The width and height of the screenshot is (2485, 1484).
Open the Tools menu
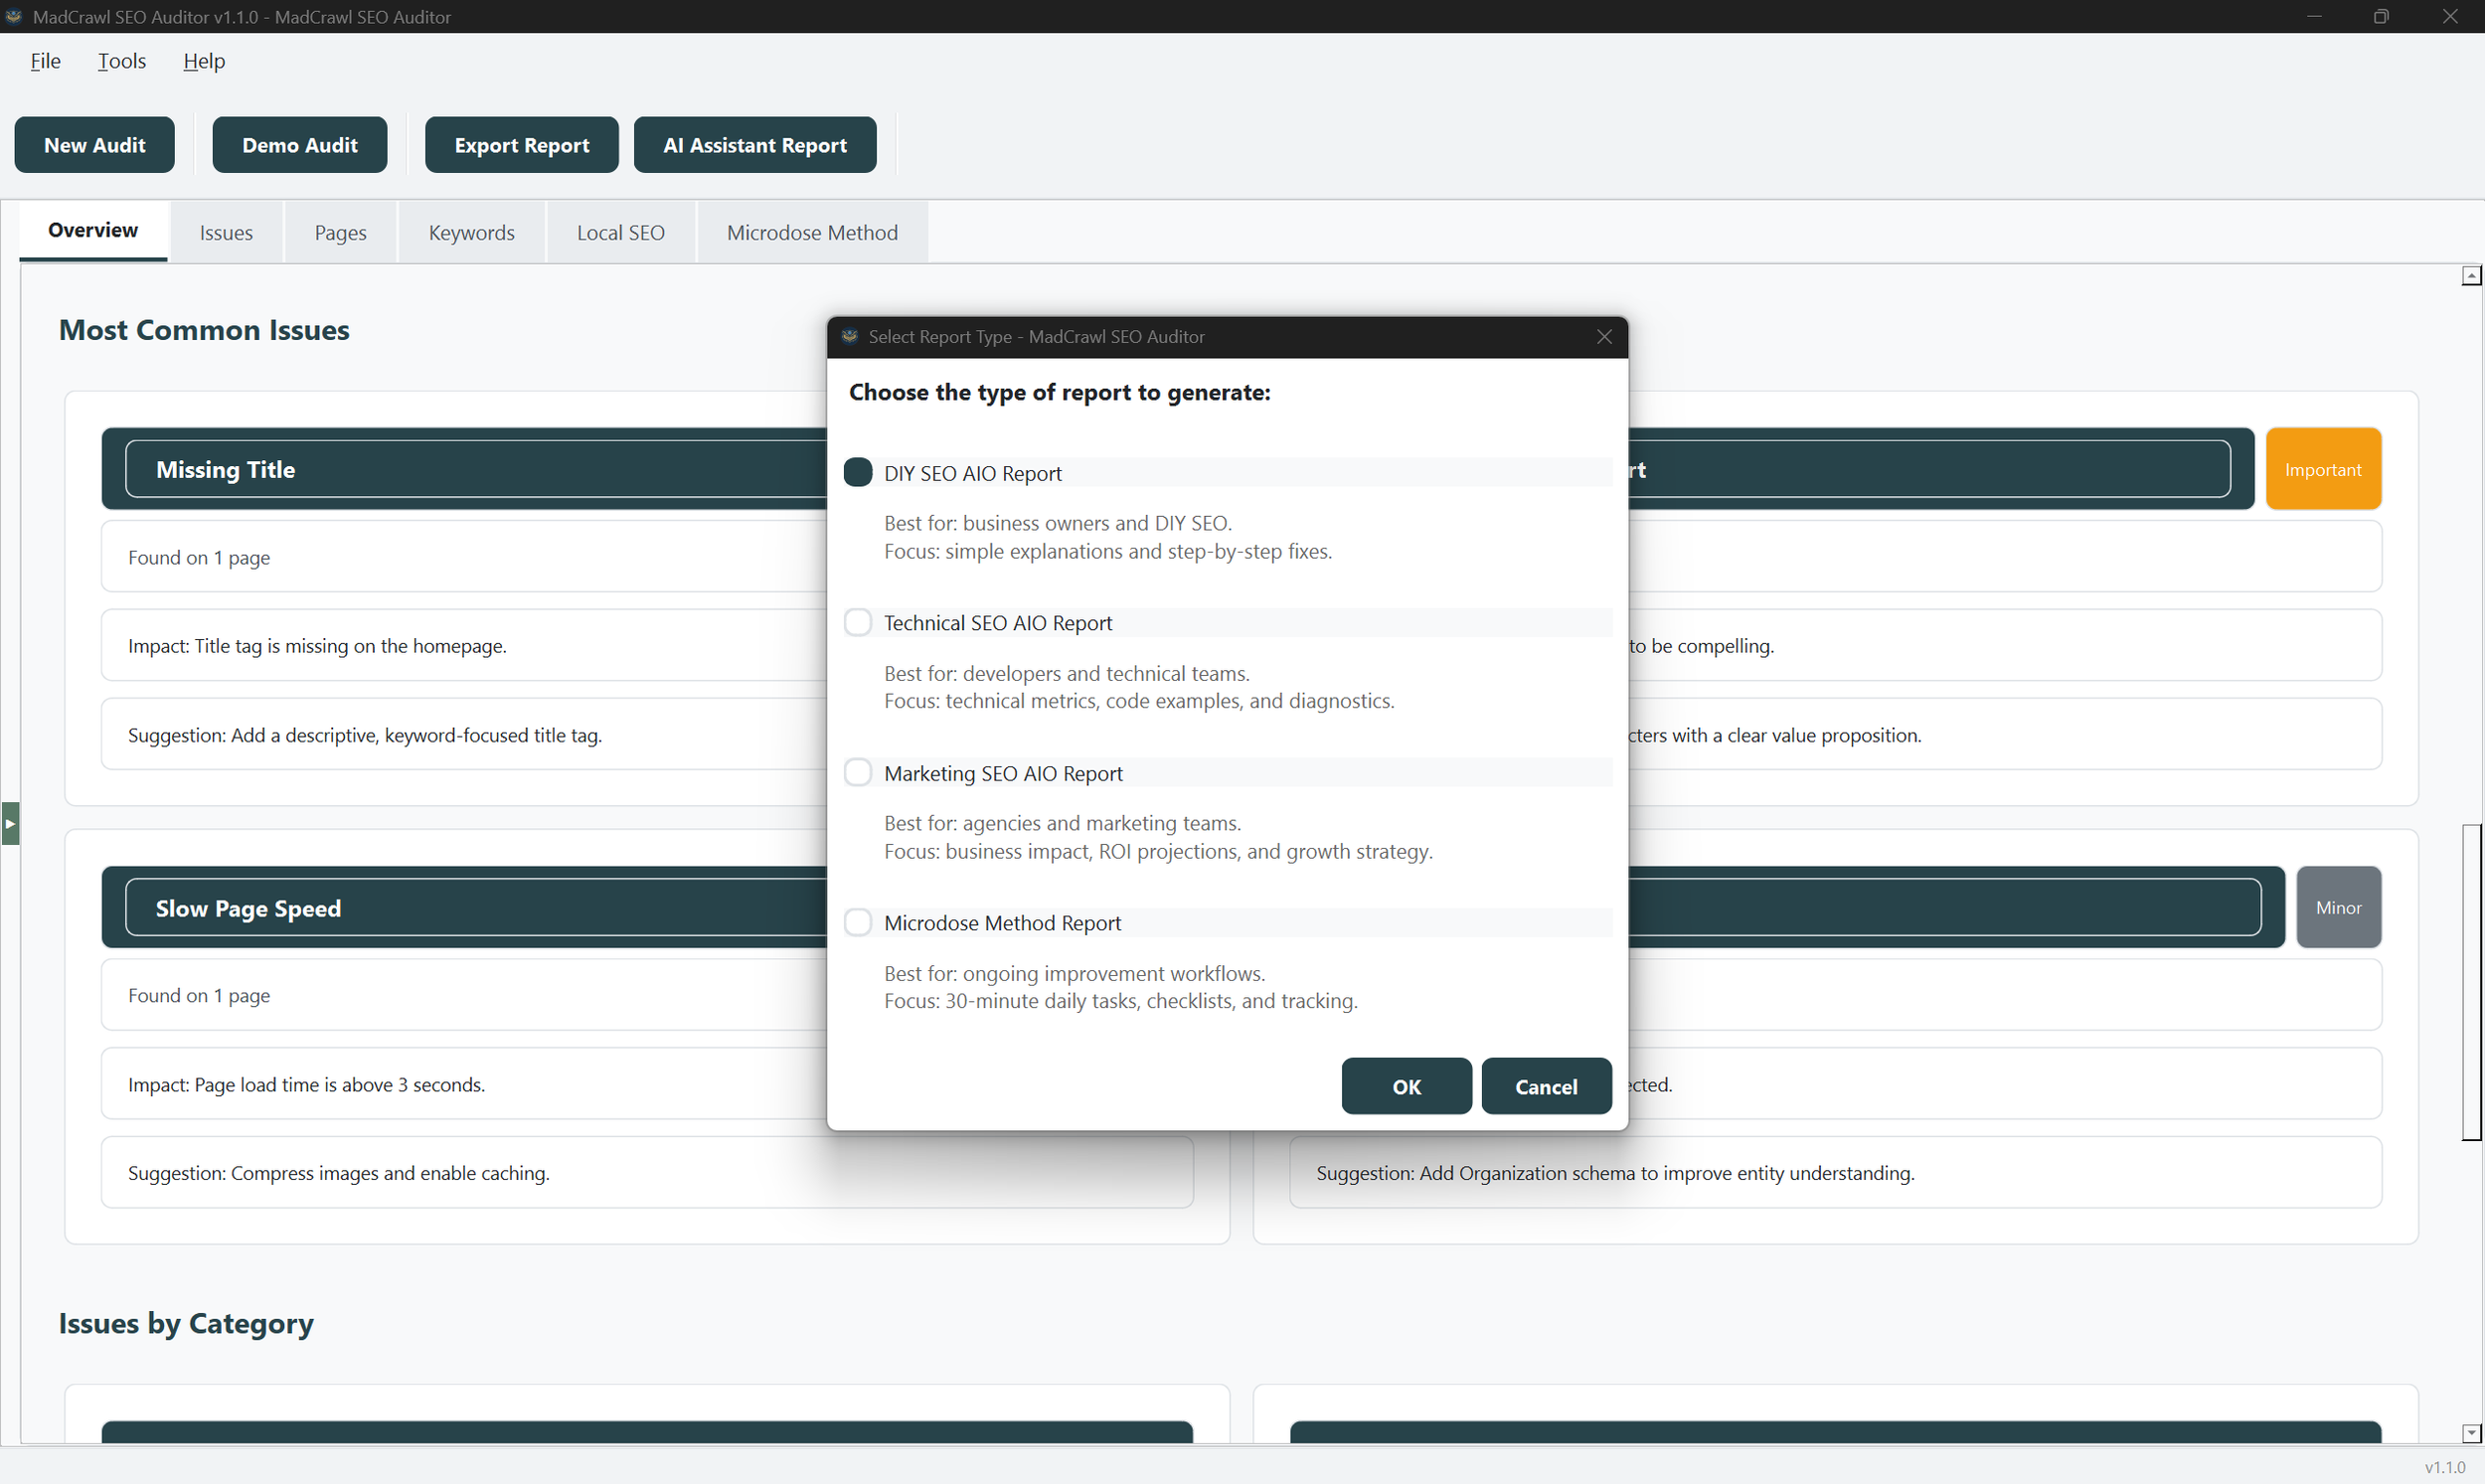tap(121, 61)
